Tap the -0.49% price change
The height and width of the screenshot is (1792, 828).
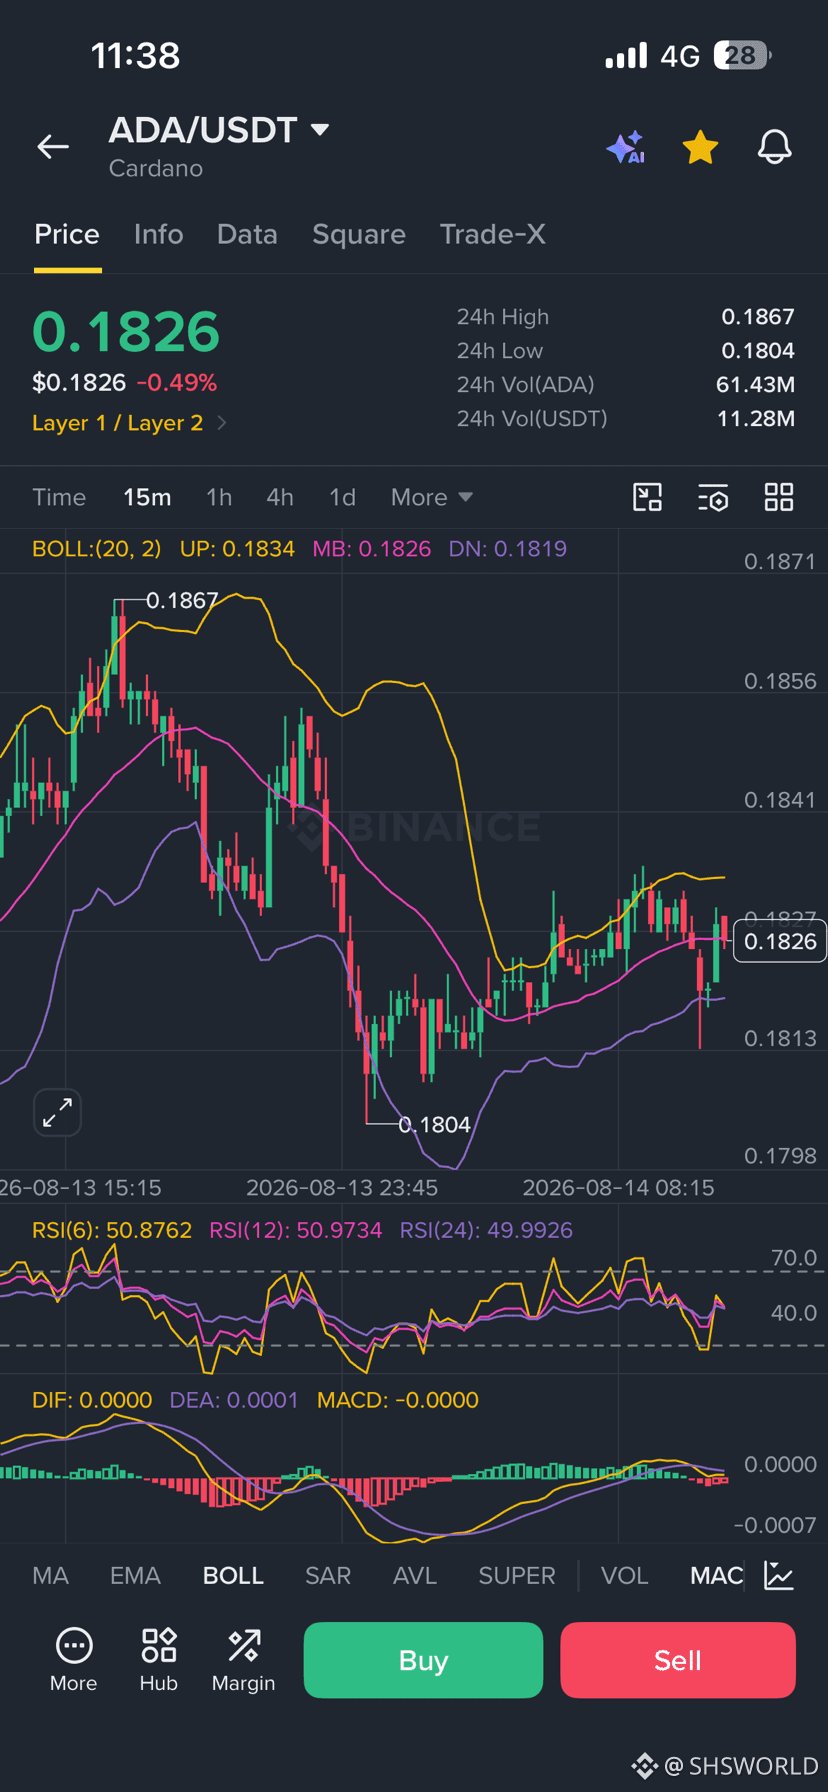coord(177,383)
